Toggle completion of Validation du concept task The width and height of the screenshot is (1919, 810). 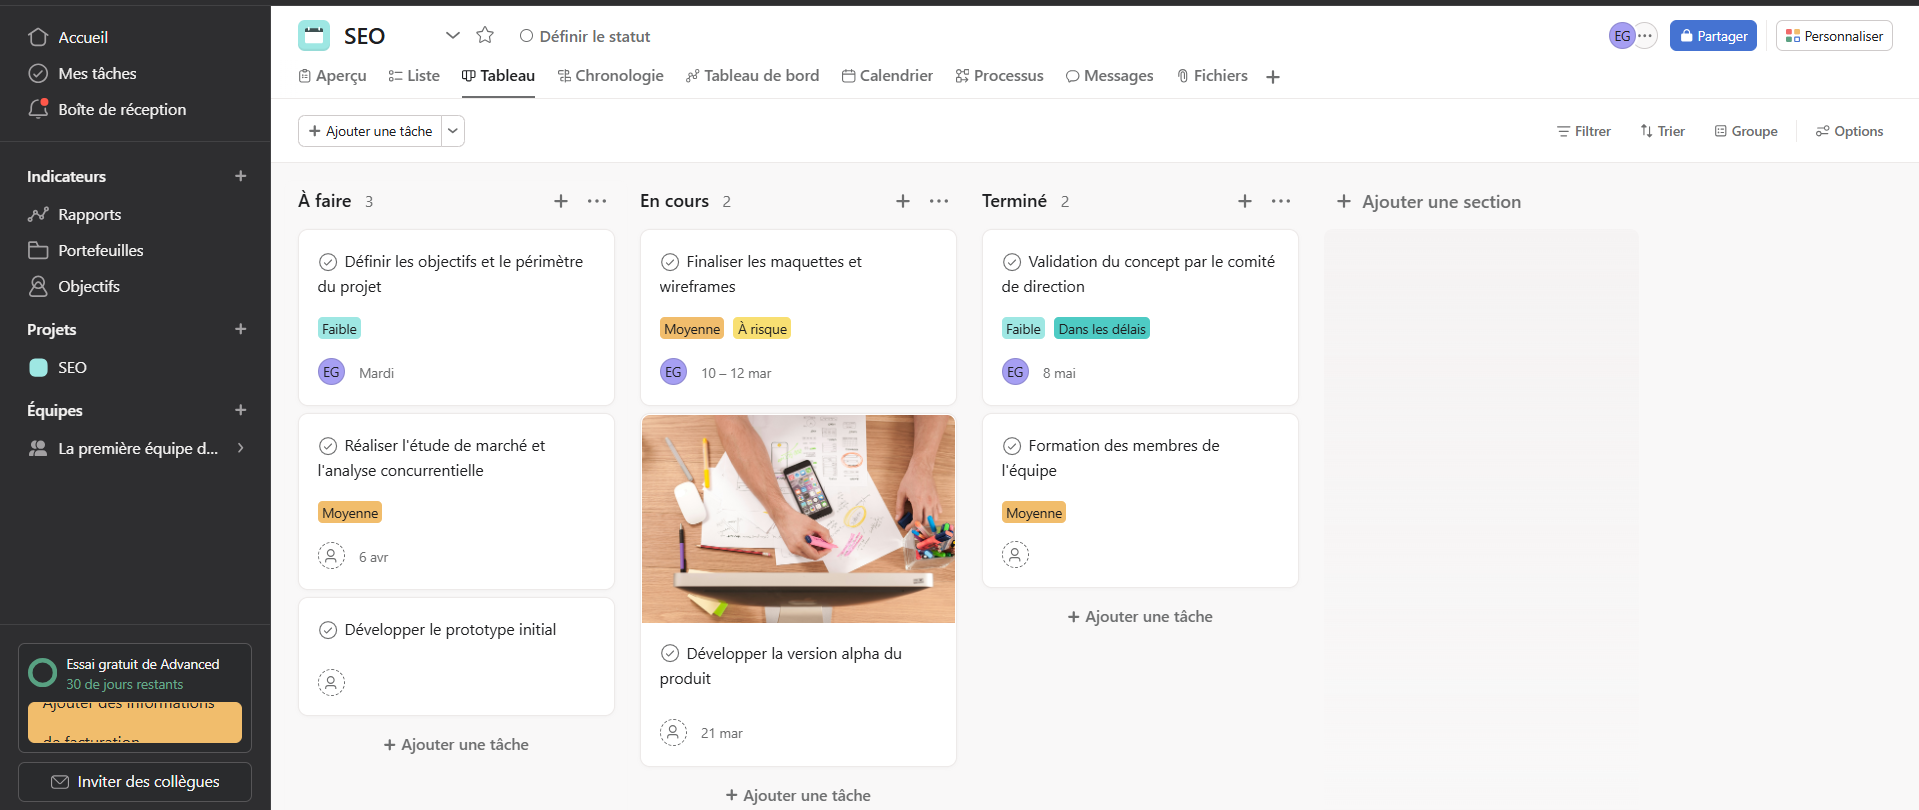click(1012, 262)
